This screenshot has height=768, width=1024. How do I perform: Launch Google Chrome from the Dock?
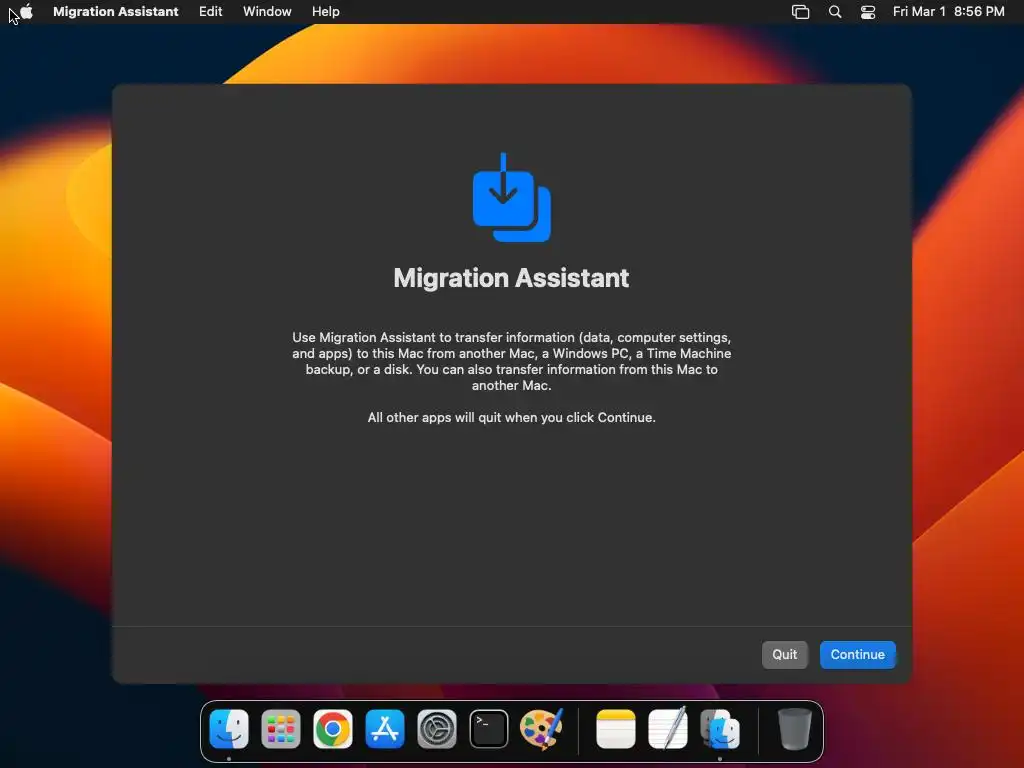pos(332,729)
